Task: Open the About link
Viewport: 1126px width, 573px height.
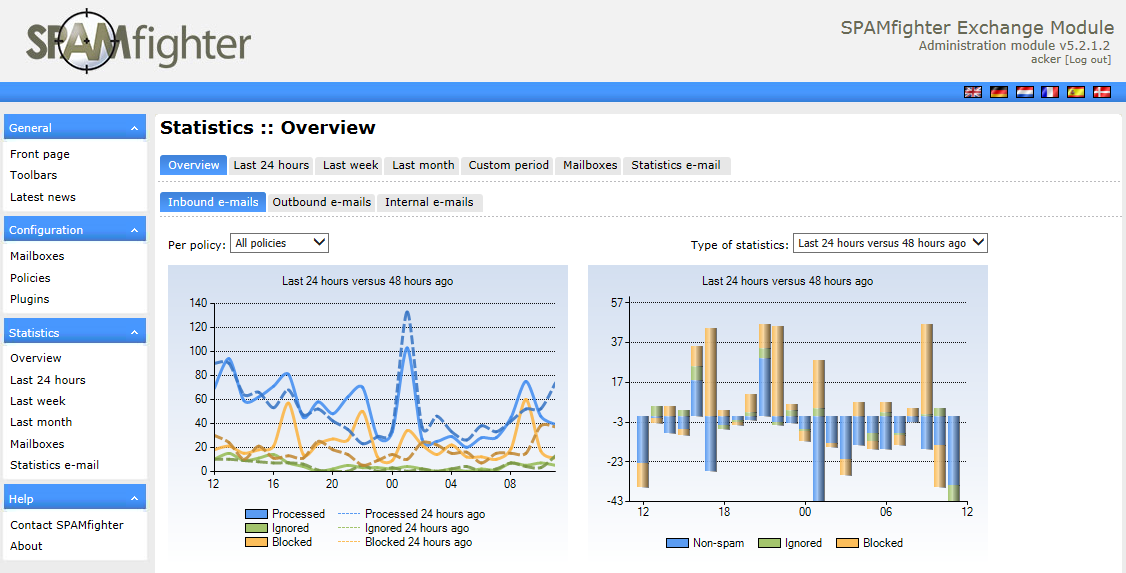Action: (26, 546)
